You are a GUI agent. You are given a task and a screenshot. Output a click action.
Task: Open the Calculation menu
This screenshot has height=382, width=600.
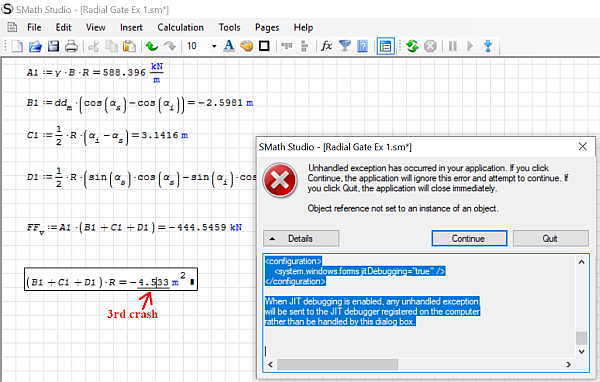pos(180,28)
